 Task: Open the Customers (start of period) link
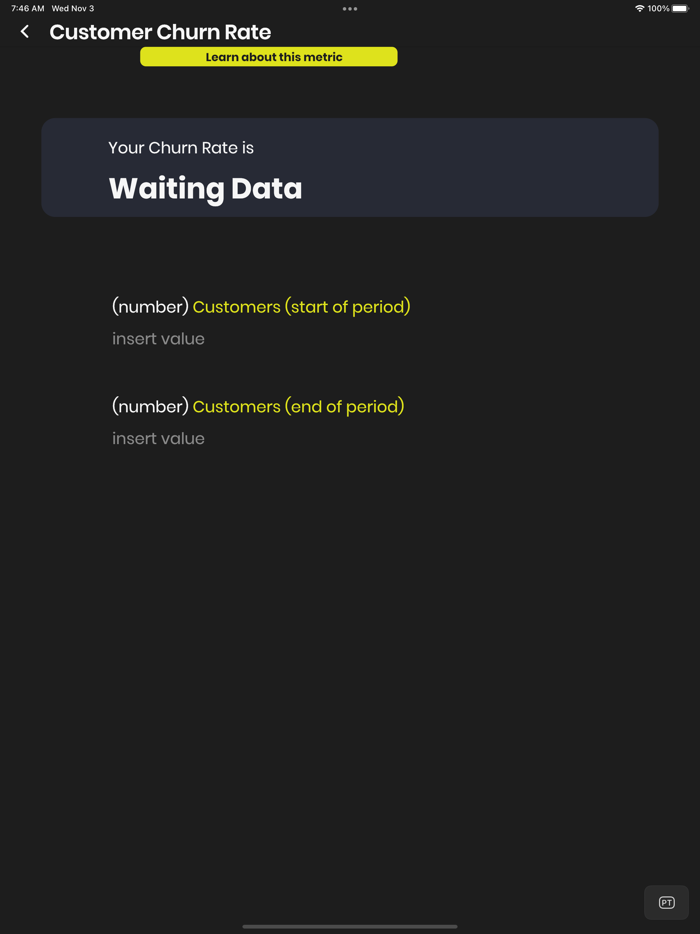302,306
